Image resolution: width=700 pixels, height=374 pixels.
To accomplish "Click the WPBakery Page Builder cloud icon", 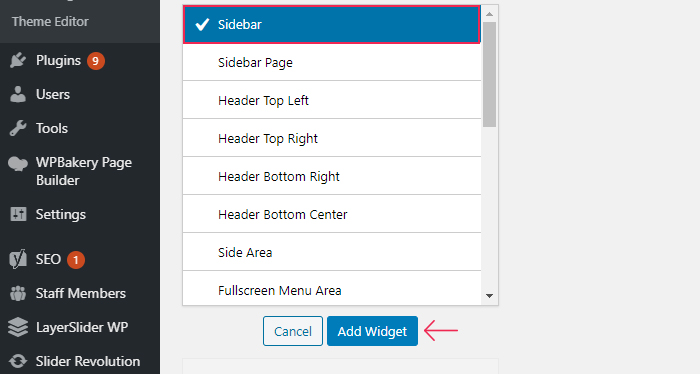I will [x=18, y=163].
